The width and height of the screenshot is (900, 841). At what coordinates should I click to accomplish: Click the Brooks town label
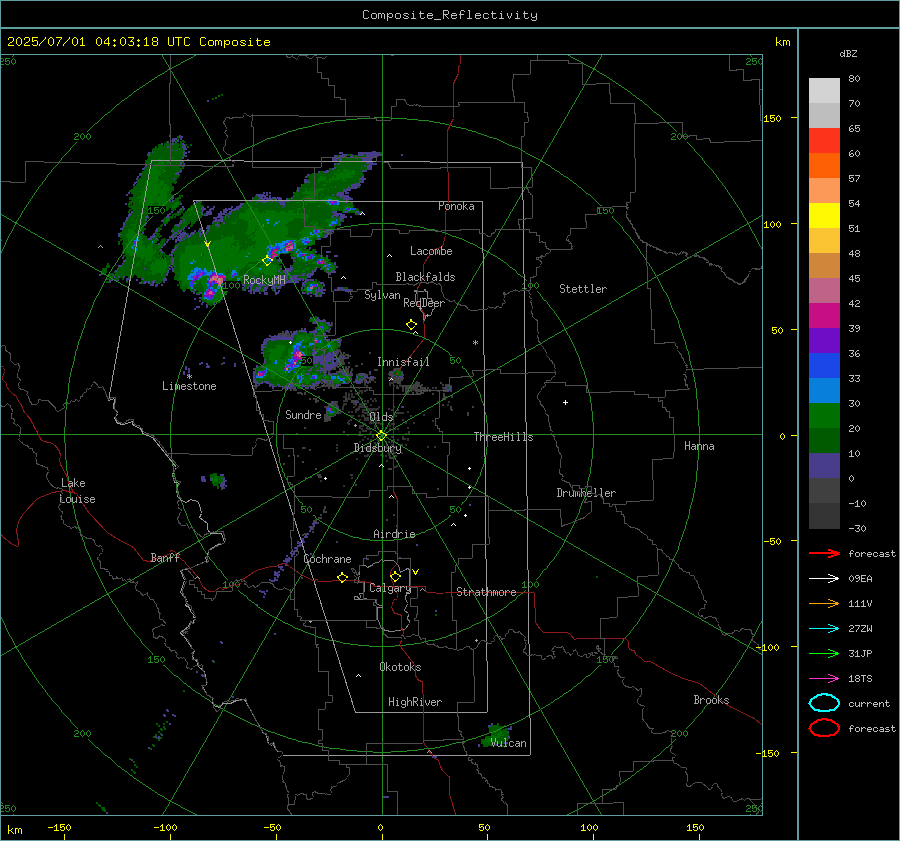tap(711, 700)
